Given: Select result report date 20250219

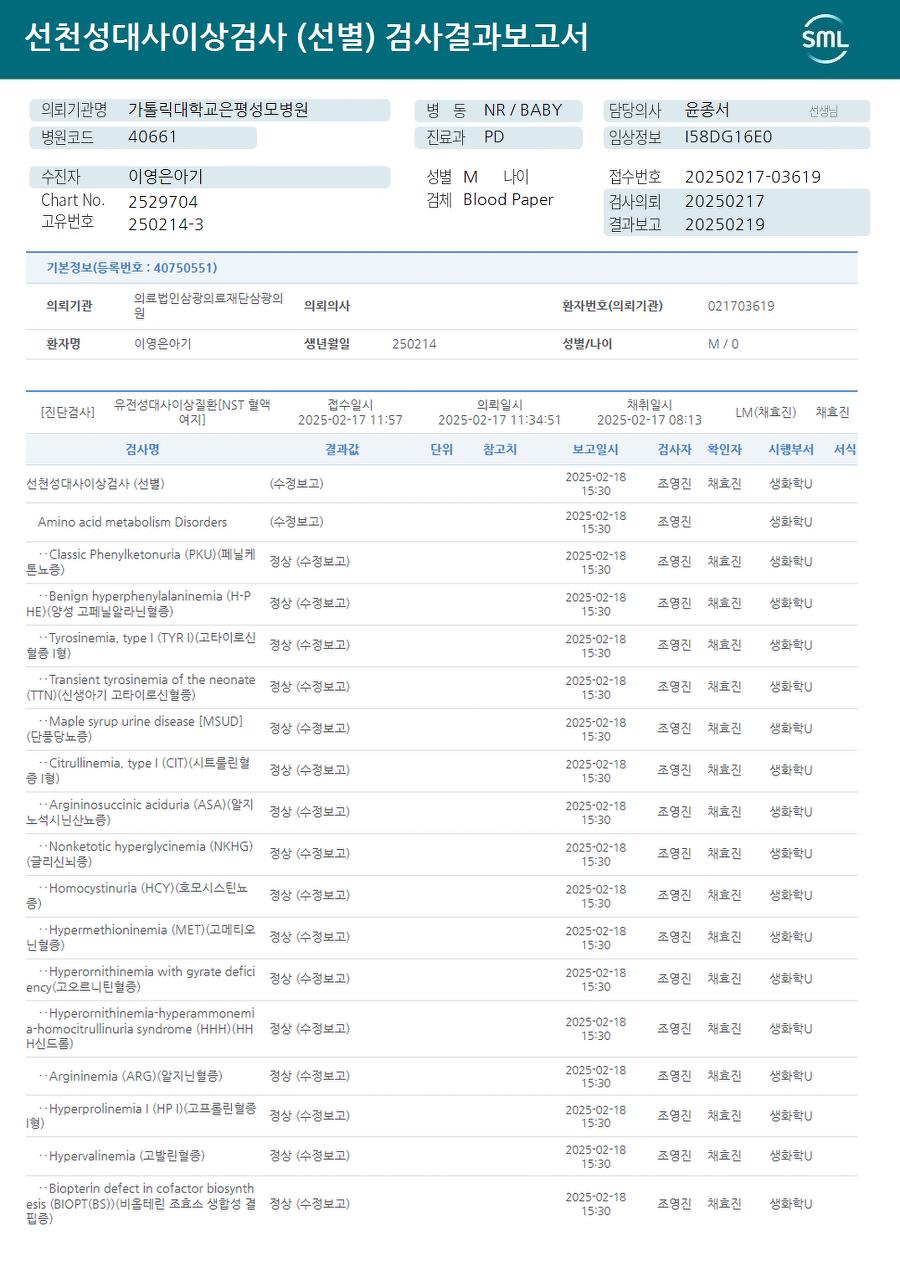Looking at the screenshot, I should [725, 224].
